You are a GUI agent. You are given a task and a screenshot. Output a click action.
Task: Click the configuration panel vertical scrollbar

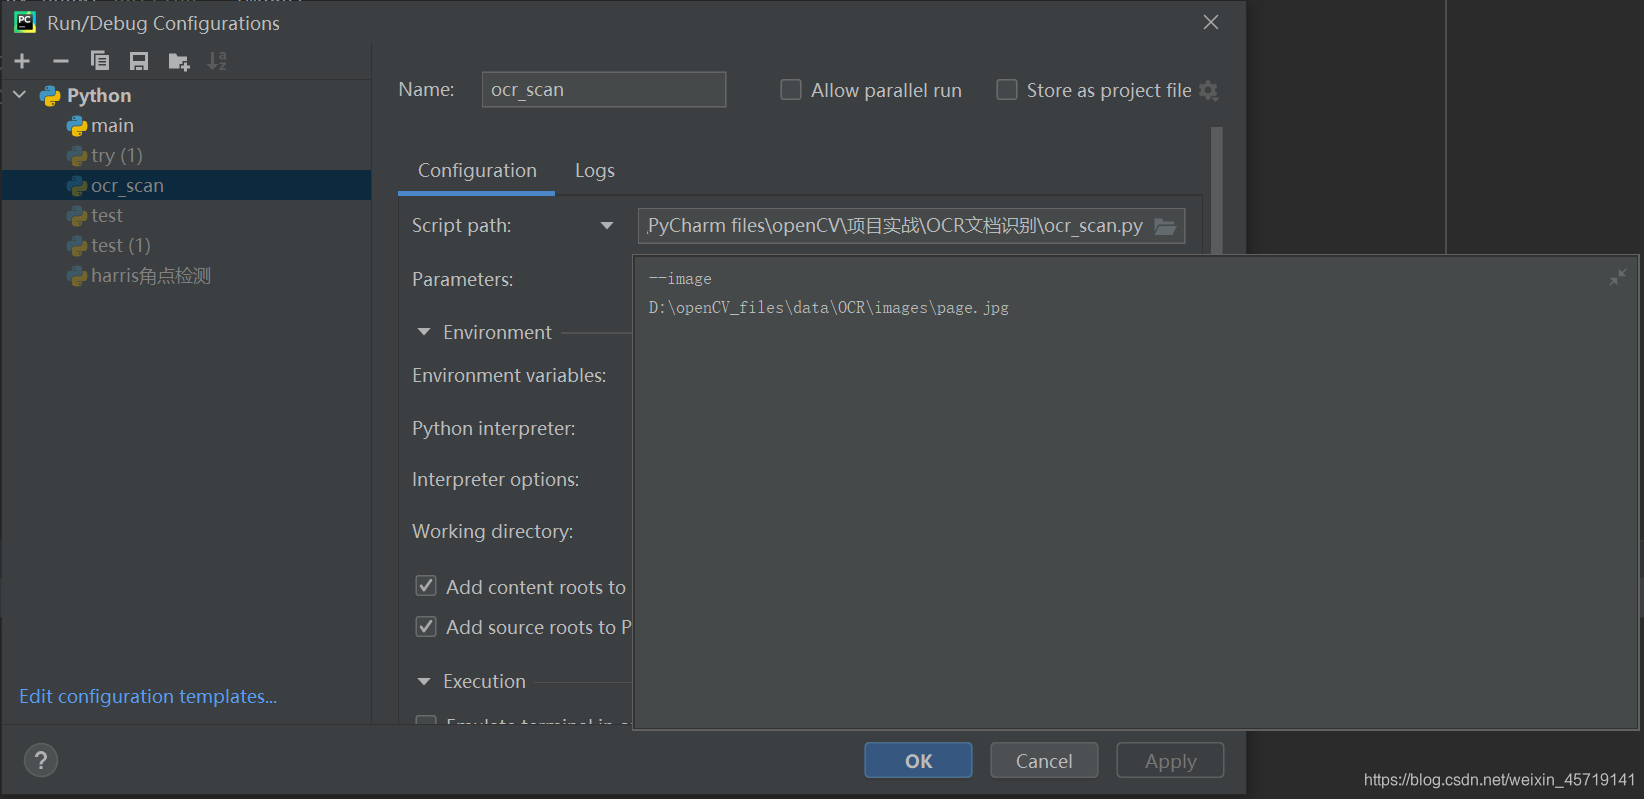click(x=1217, y=190)
